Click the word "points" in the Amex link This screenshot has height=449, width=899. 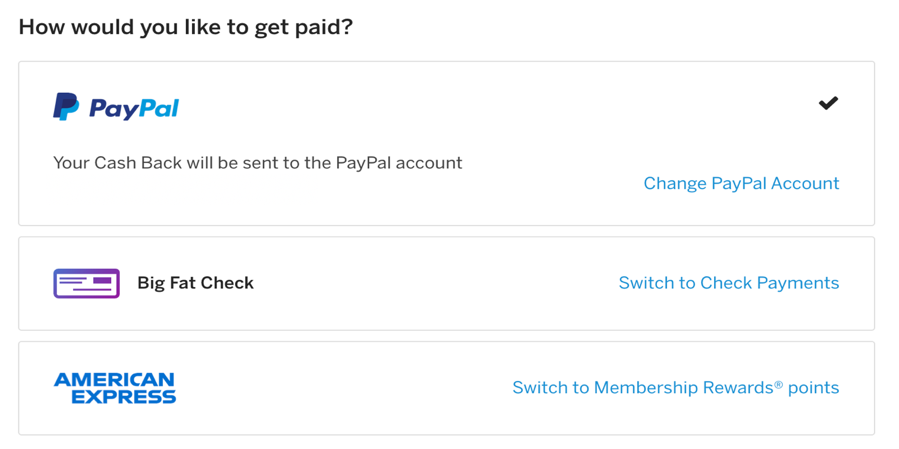813,388
